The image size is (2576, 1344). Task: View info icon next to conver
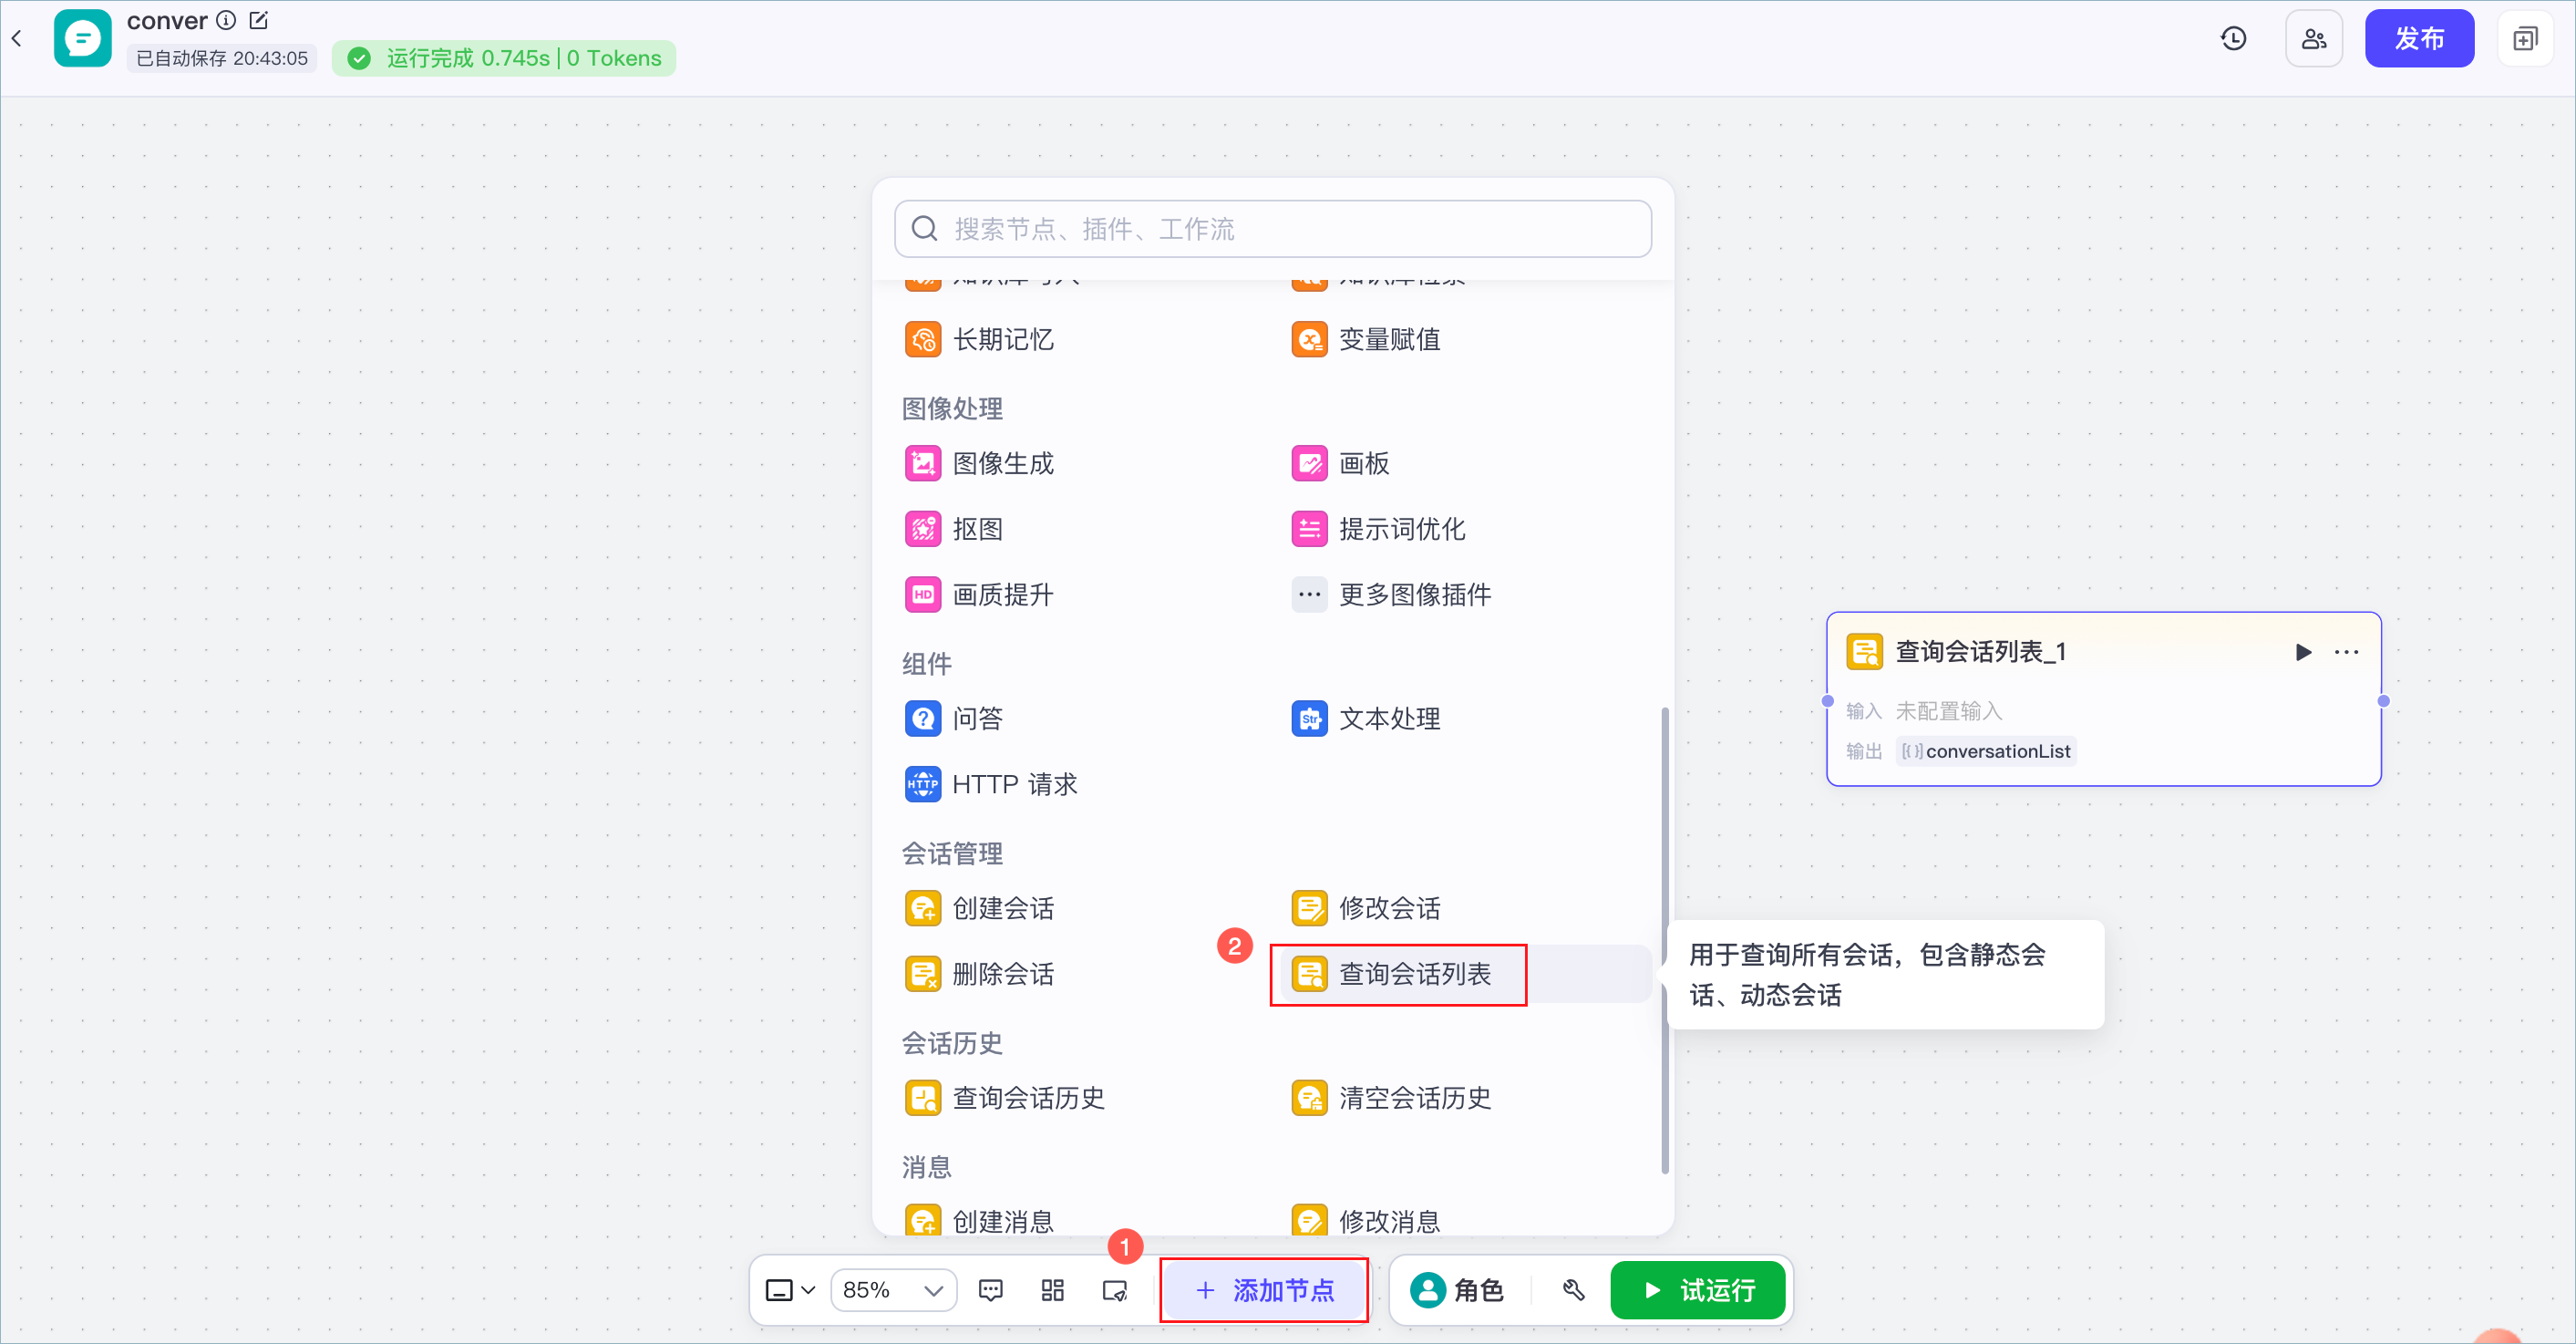tap(227, 20)
